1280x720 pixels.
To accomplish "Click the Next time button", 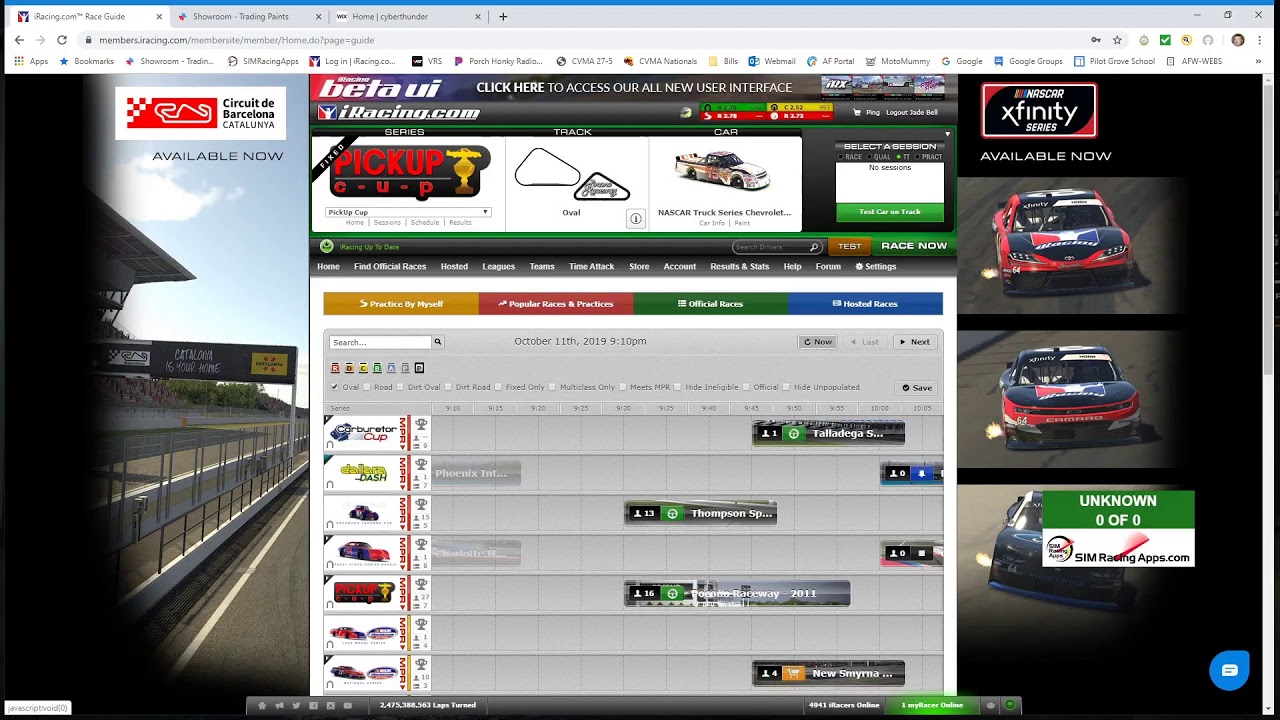I will (x=915, y=342).
